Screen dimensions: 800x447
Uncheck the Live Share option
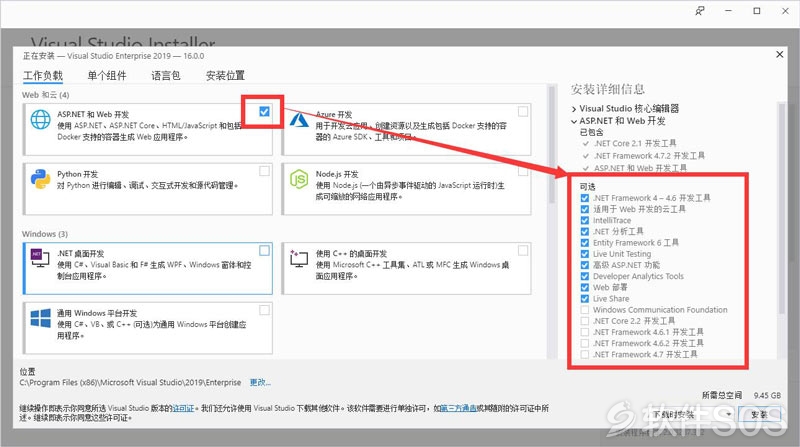(x=585, y=299)
